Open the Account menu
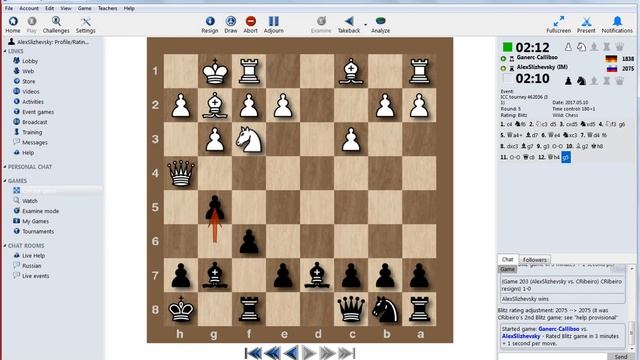 click(29, 8)
